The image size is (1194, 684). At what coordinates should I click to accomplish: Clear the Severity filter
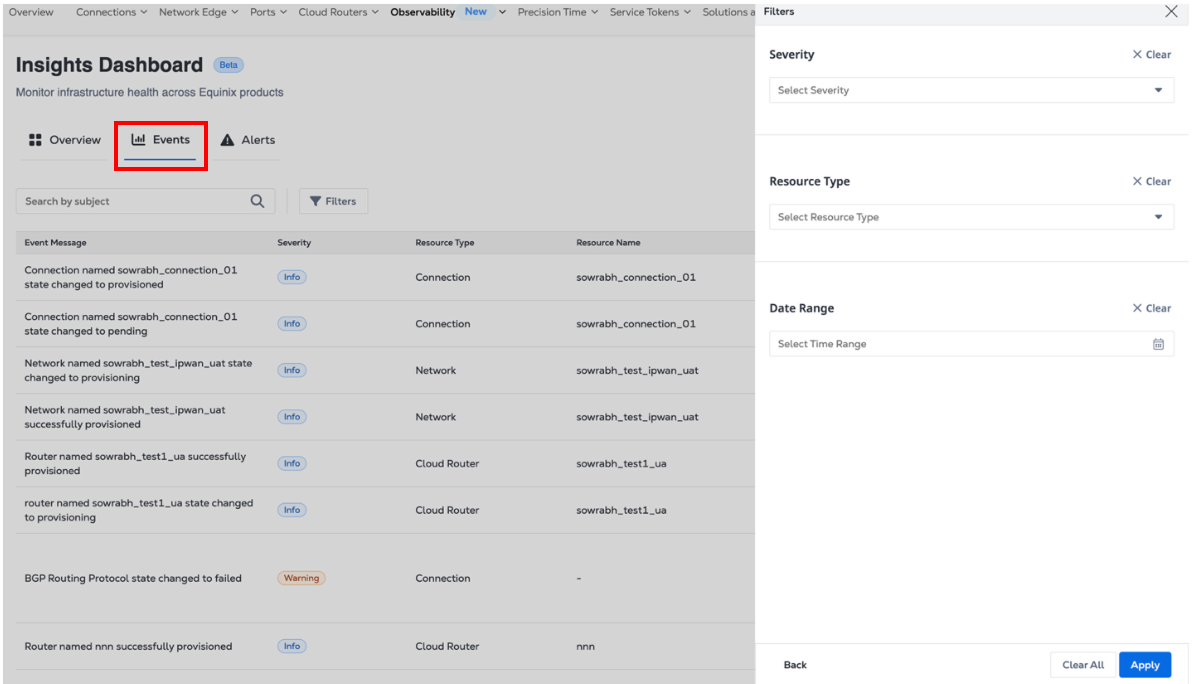click(1151, 55)
